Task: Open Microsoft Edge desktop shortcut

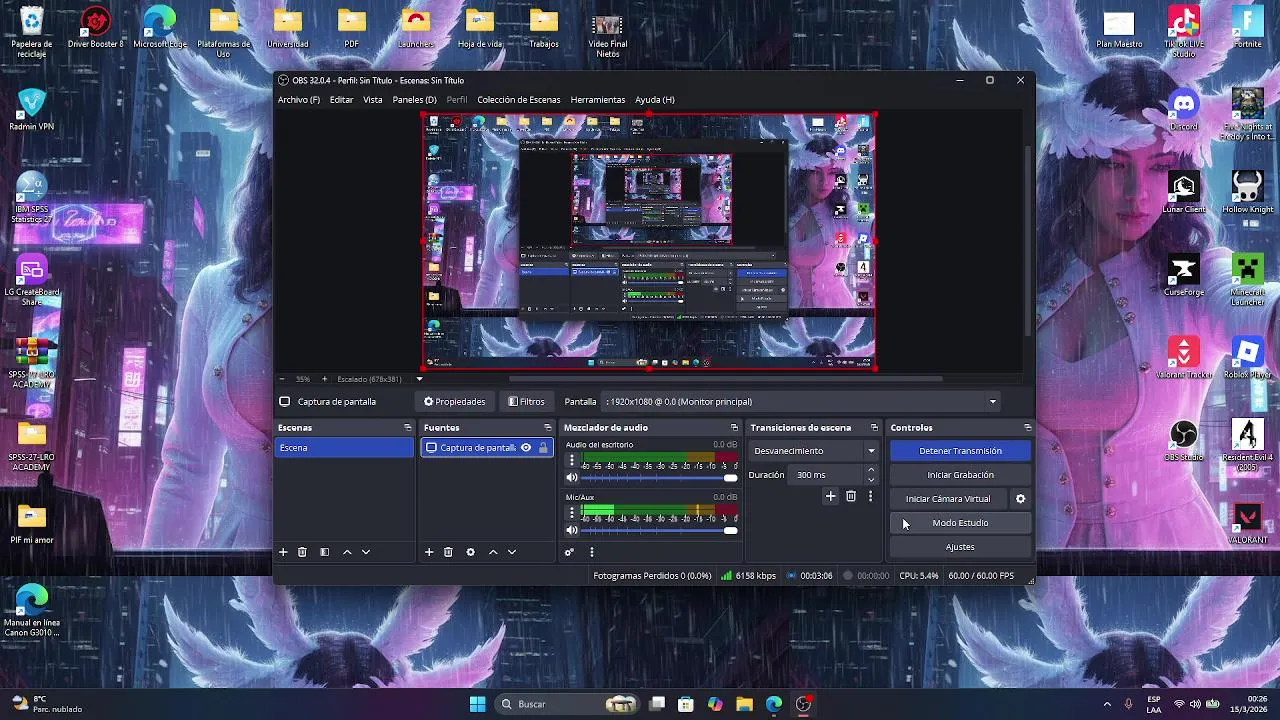Action: pyautogui.click(x=160, y=27)
